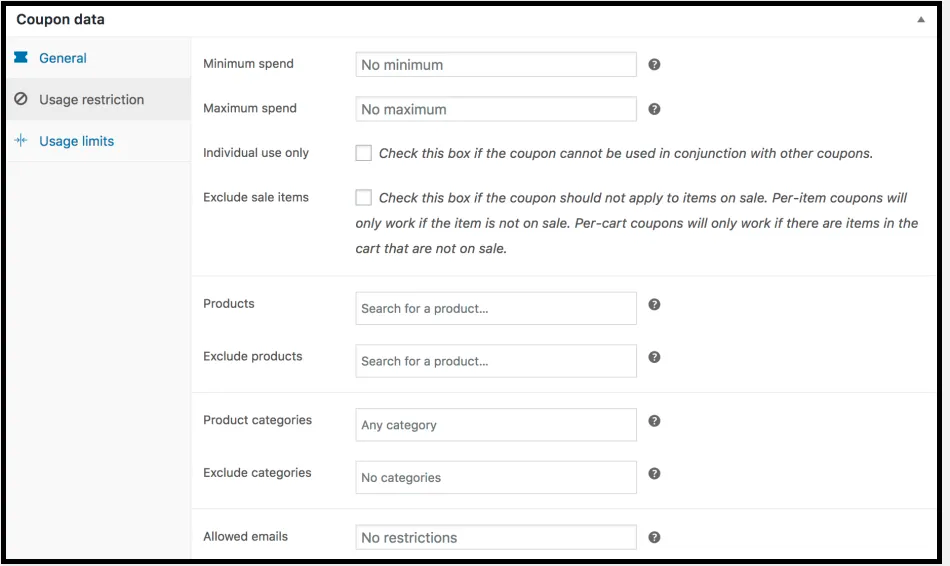Click the ticket icon for General

tap(21, 58)
